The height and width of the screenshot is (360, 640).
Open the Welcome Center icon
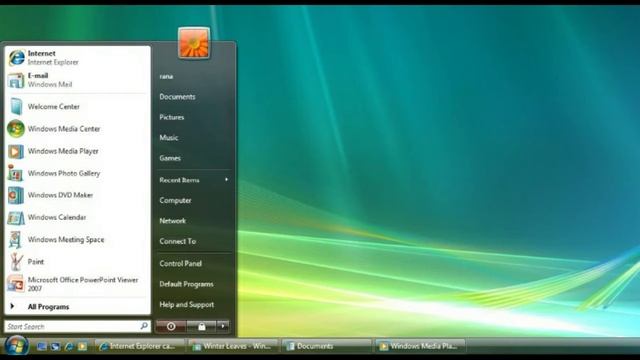click(16, 107)
